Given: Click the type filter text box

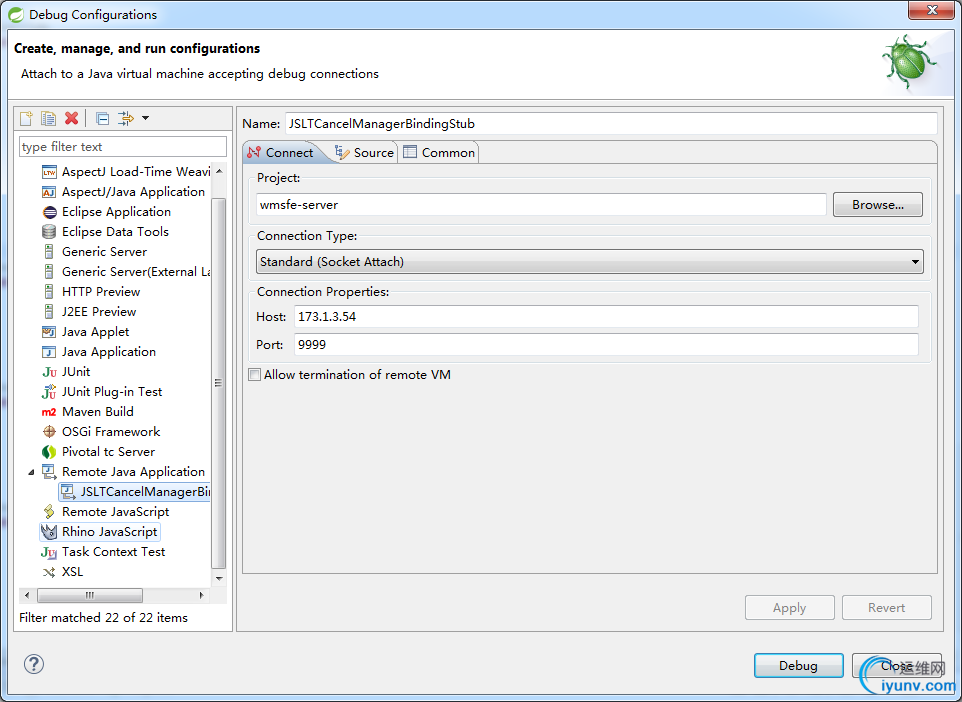Looking at the screenshot, I should click(x=122, y=147).
